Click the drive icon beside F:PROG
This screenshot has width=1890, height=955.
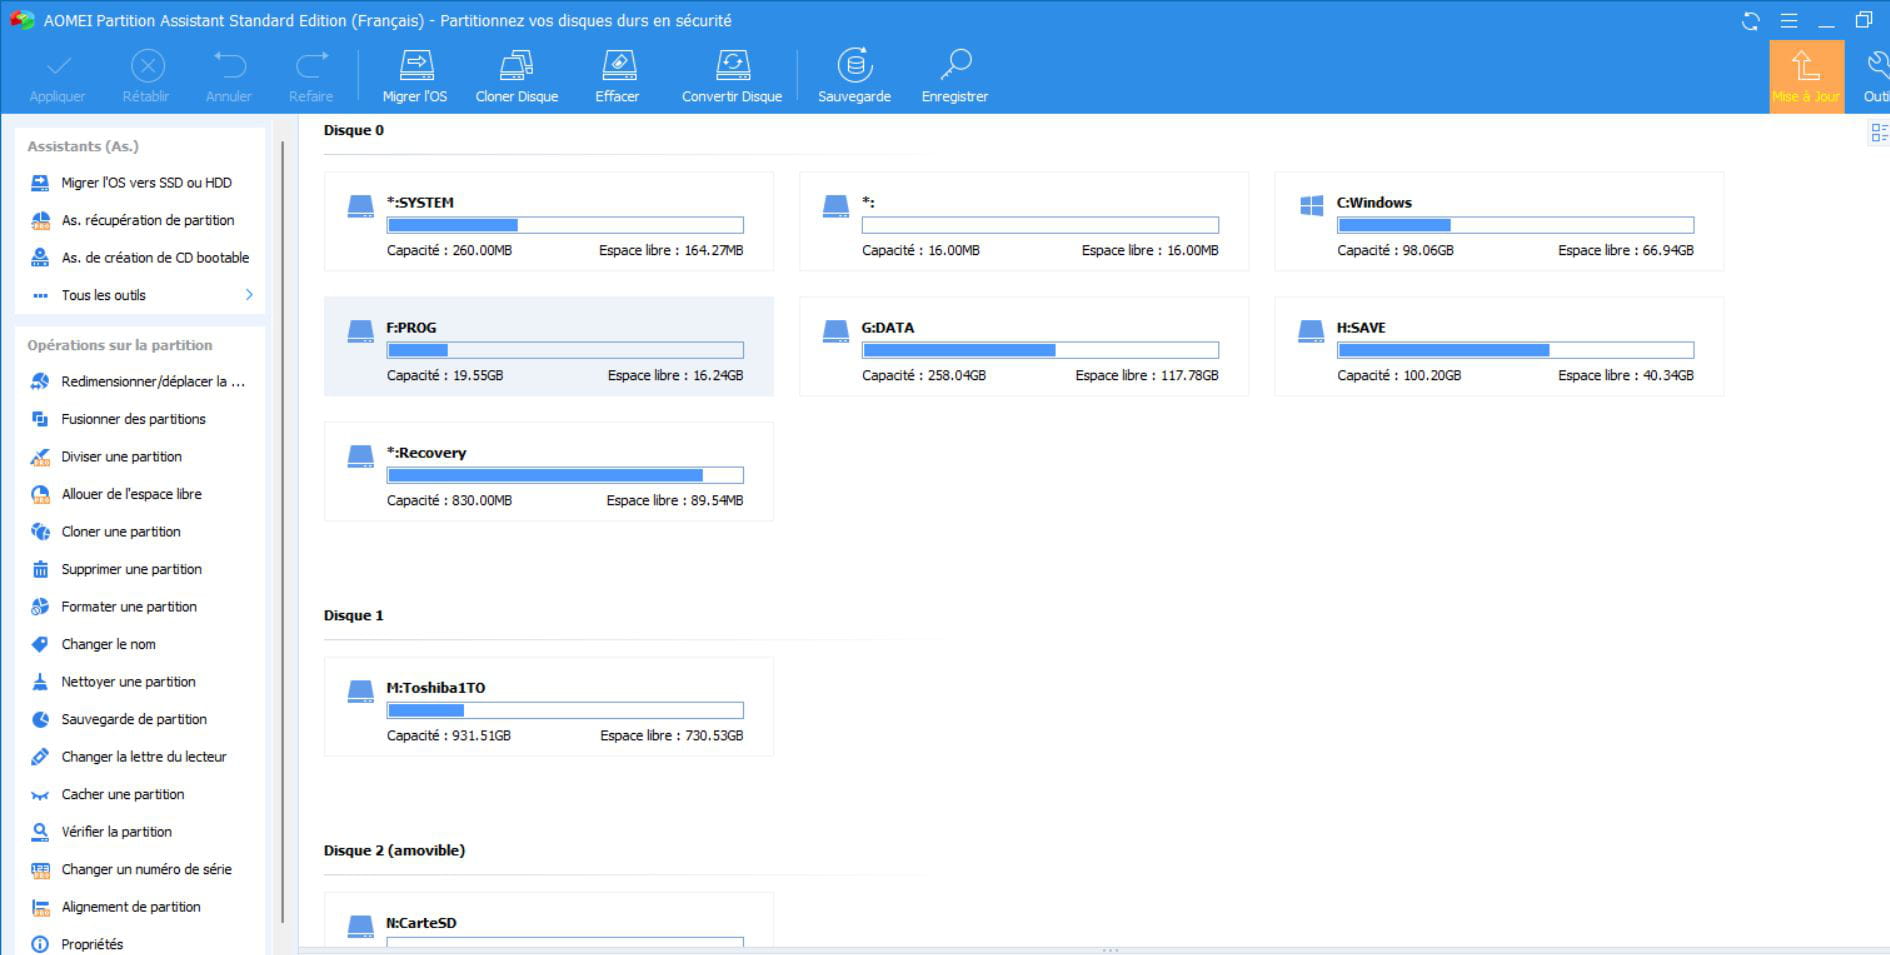(x=360, y=331)
